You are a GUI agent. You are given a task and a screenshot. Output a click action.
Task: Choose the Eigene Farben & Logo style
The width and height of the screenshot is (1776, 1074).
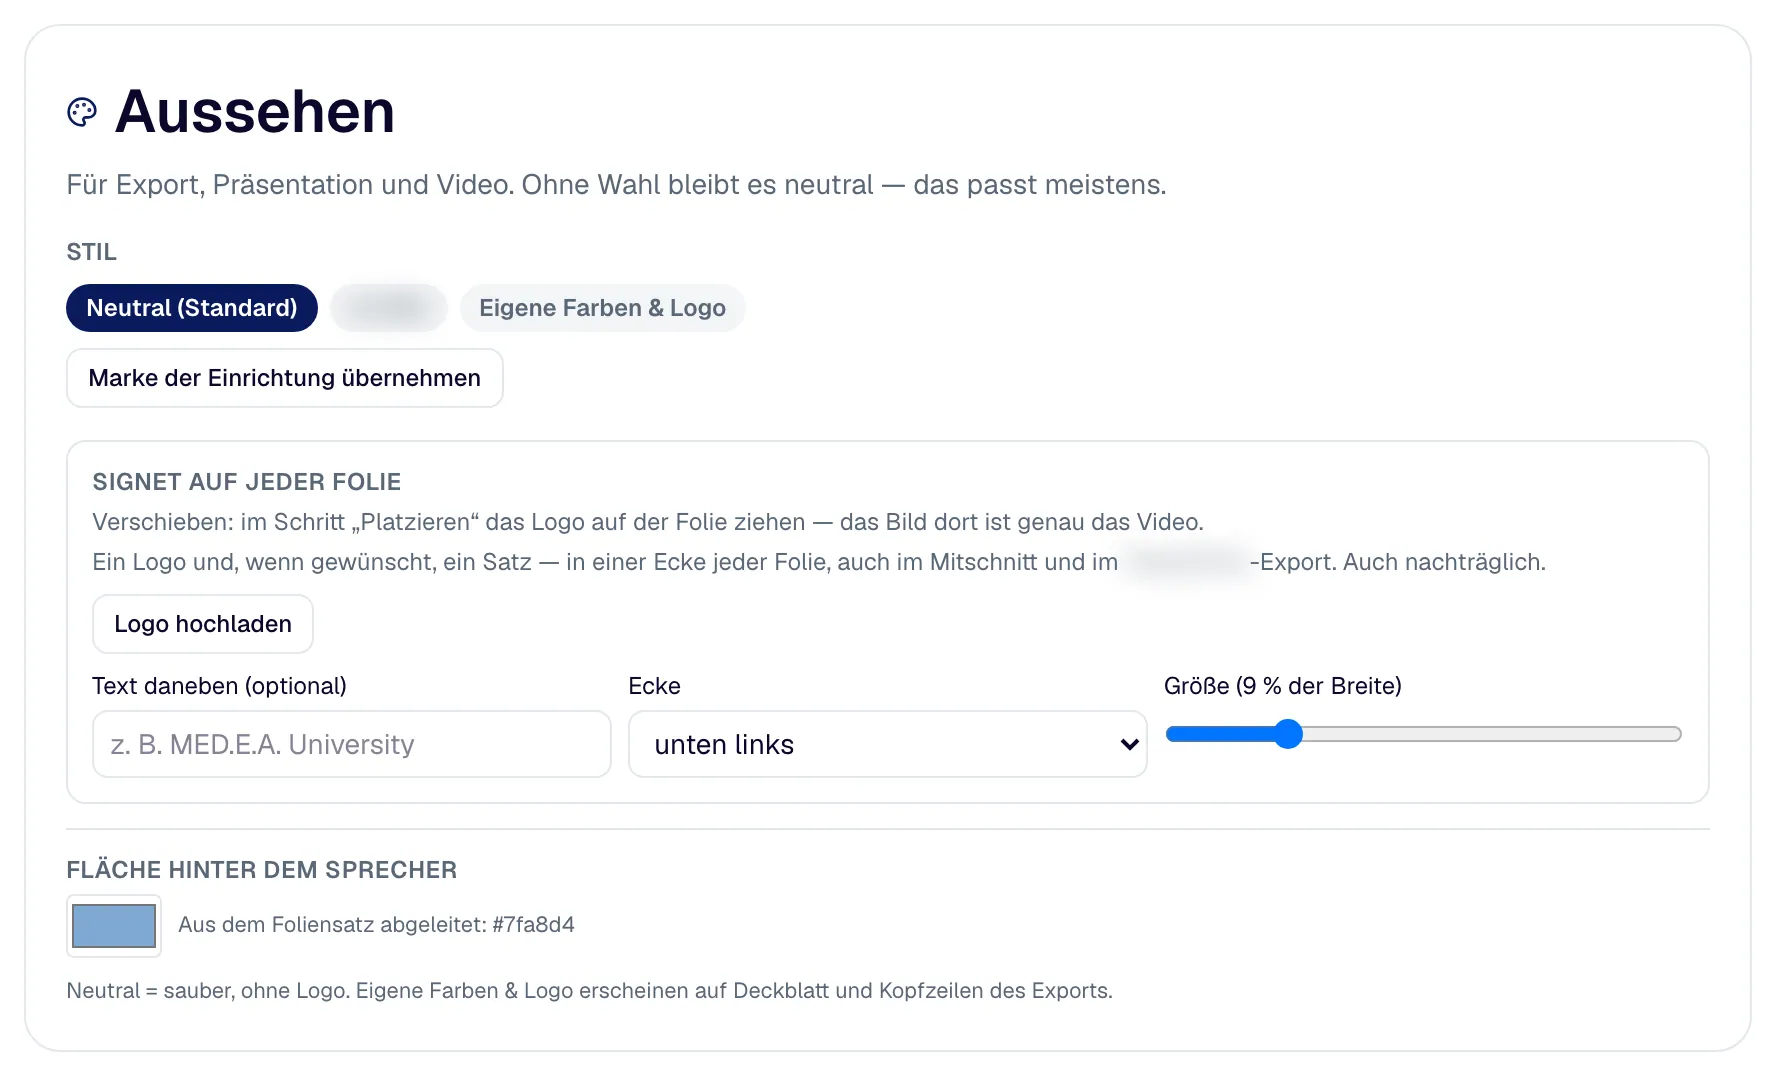point(602,308)
